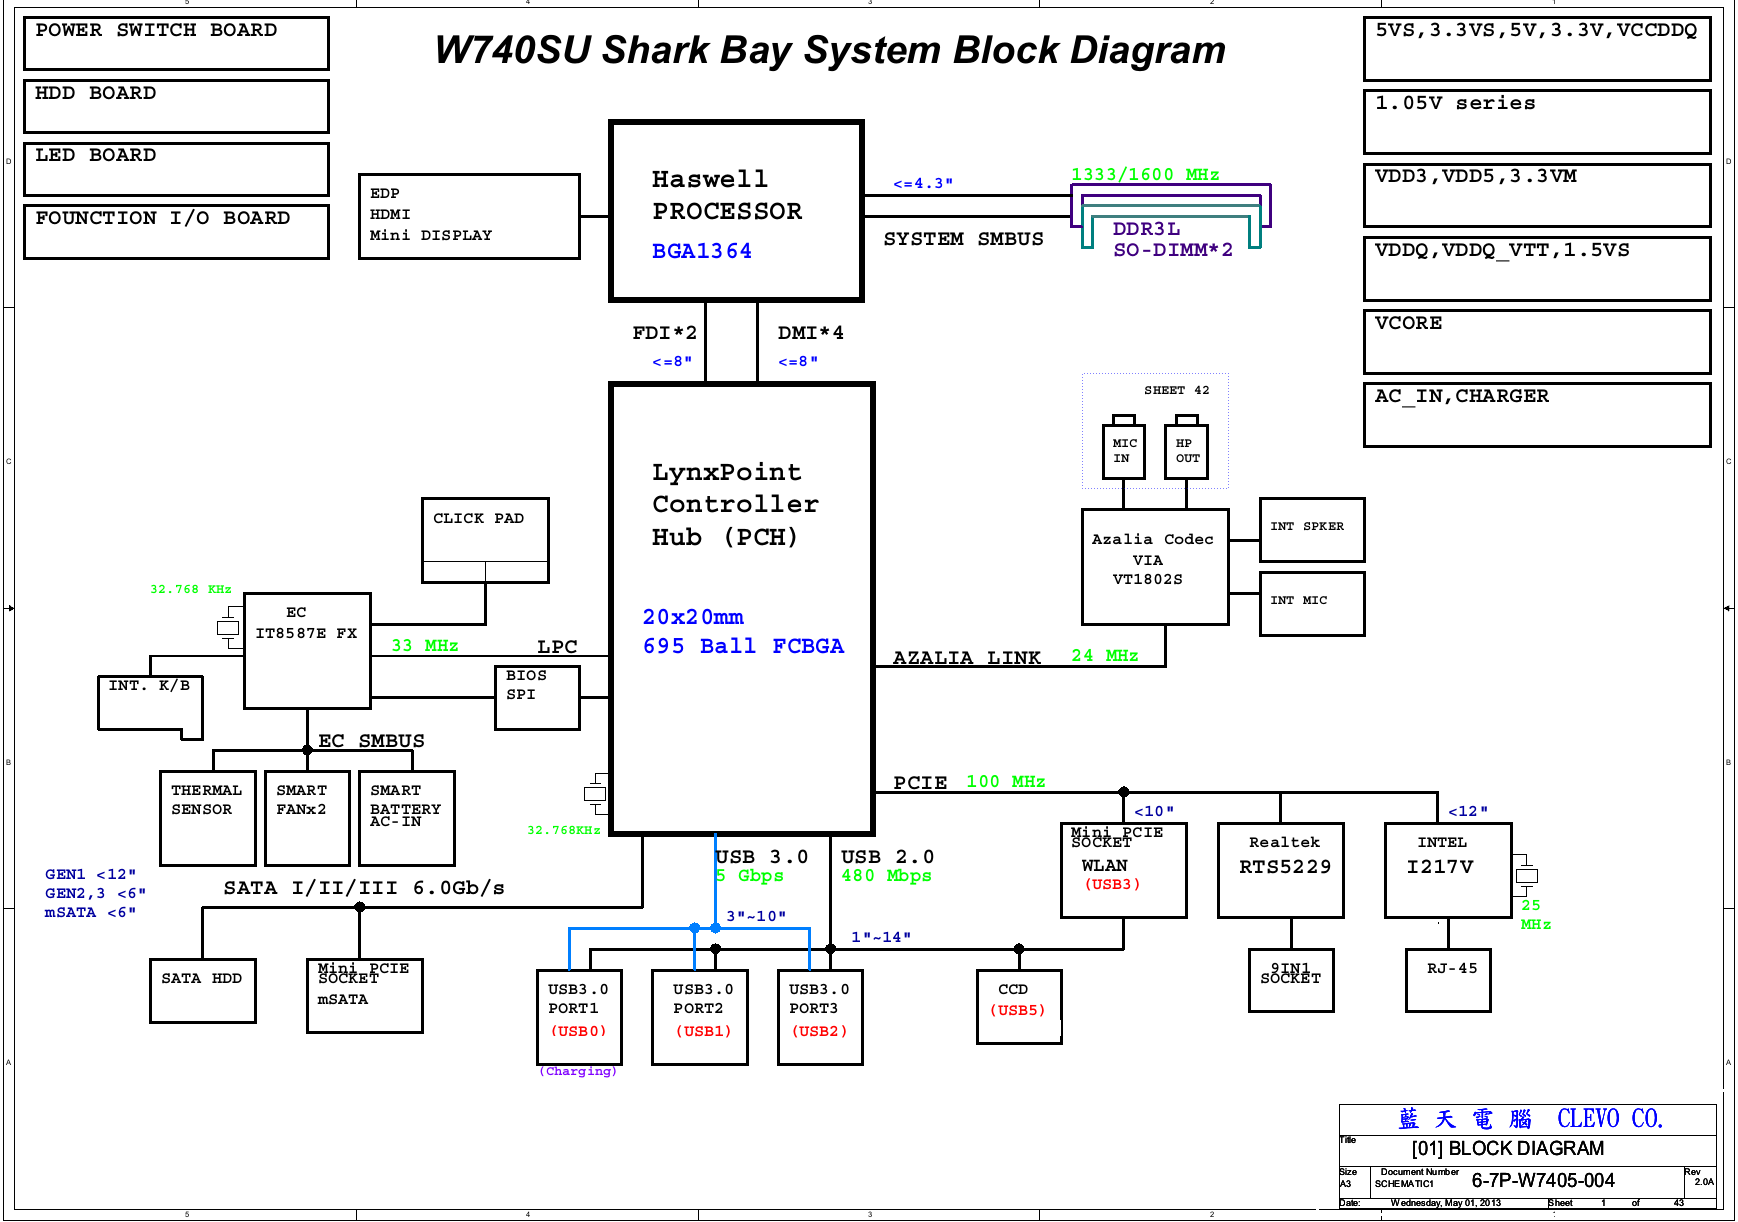This screenshot has width=1738, height=1222.
Task: Select the Azalia Codec VT1802S block
Action: 1155,567
